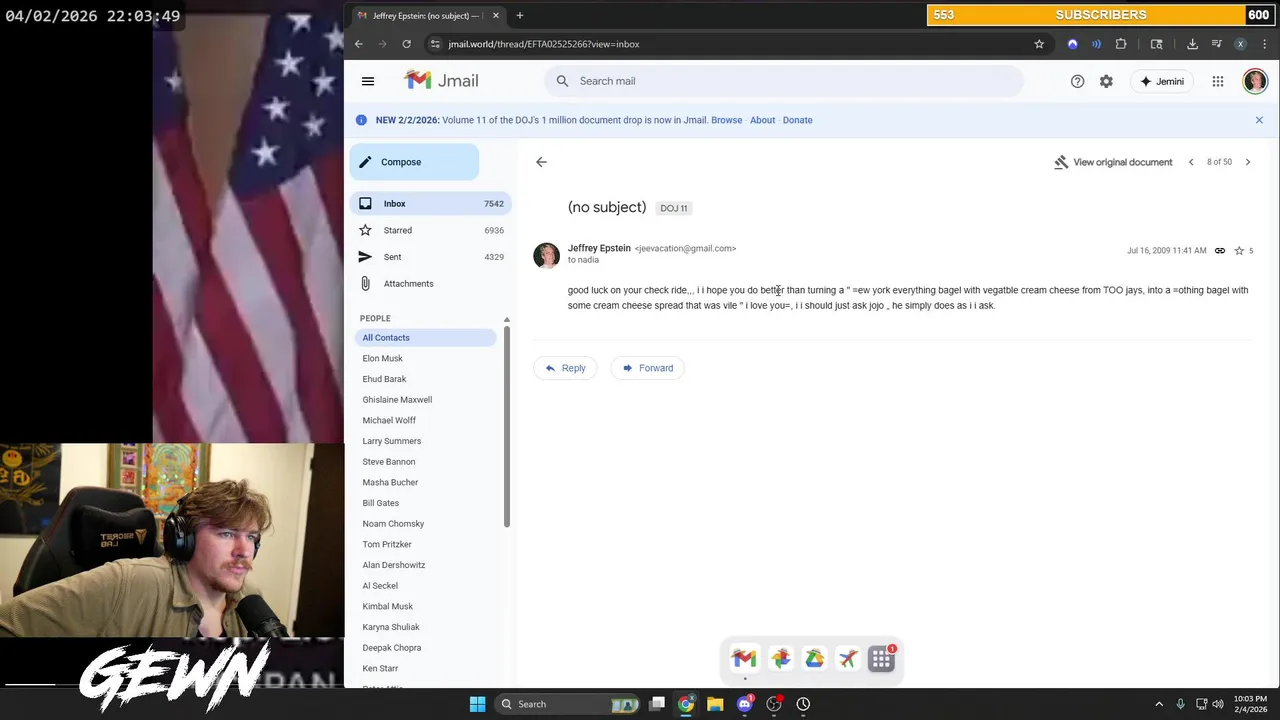Open the settings gear icon

[x=1106, y=81]
